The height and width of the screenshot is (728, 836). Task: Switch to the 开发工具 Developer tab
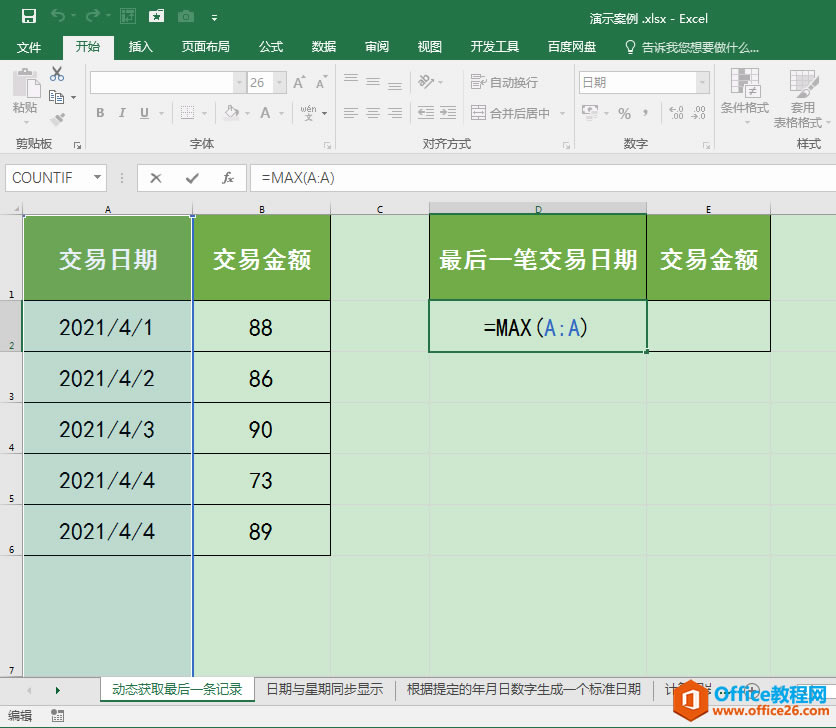tap(495, 47)
